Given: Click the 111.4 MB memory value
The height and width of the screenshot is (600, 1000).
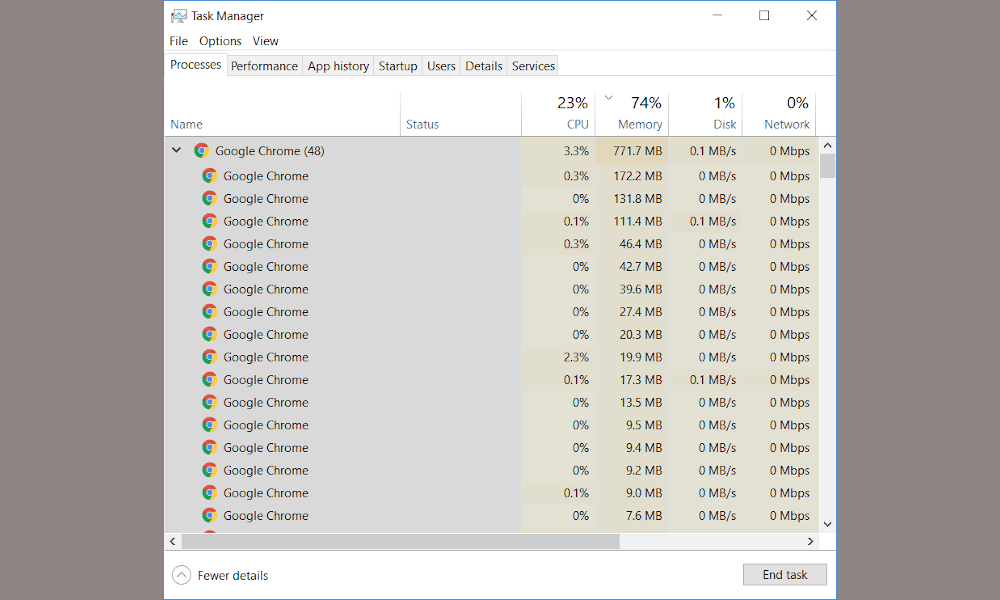Looking at the screenshot, I should tap(638, 221).
